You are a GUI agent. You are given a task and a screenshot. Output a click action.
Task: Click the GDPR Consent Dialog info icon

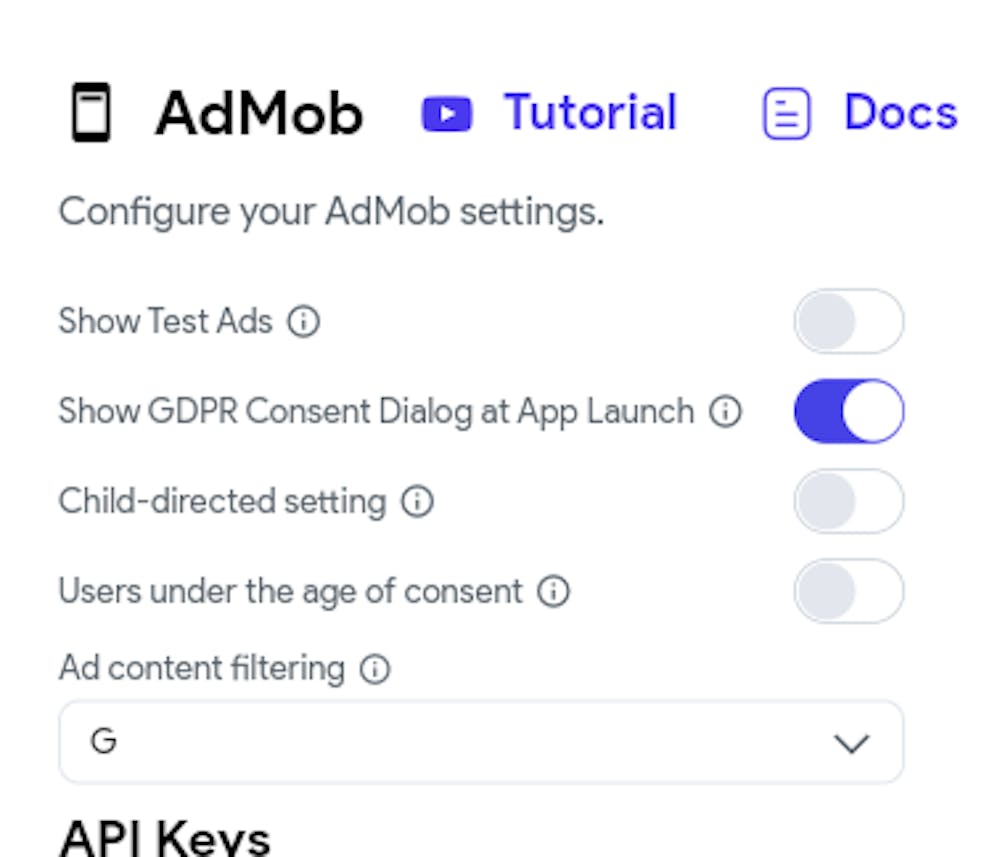click(x=726, y=411)
